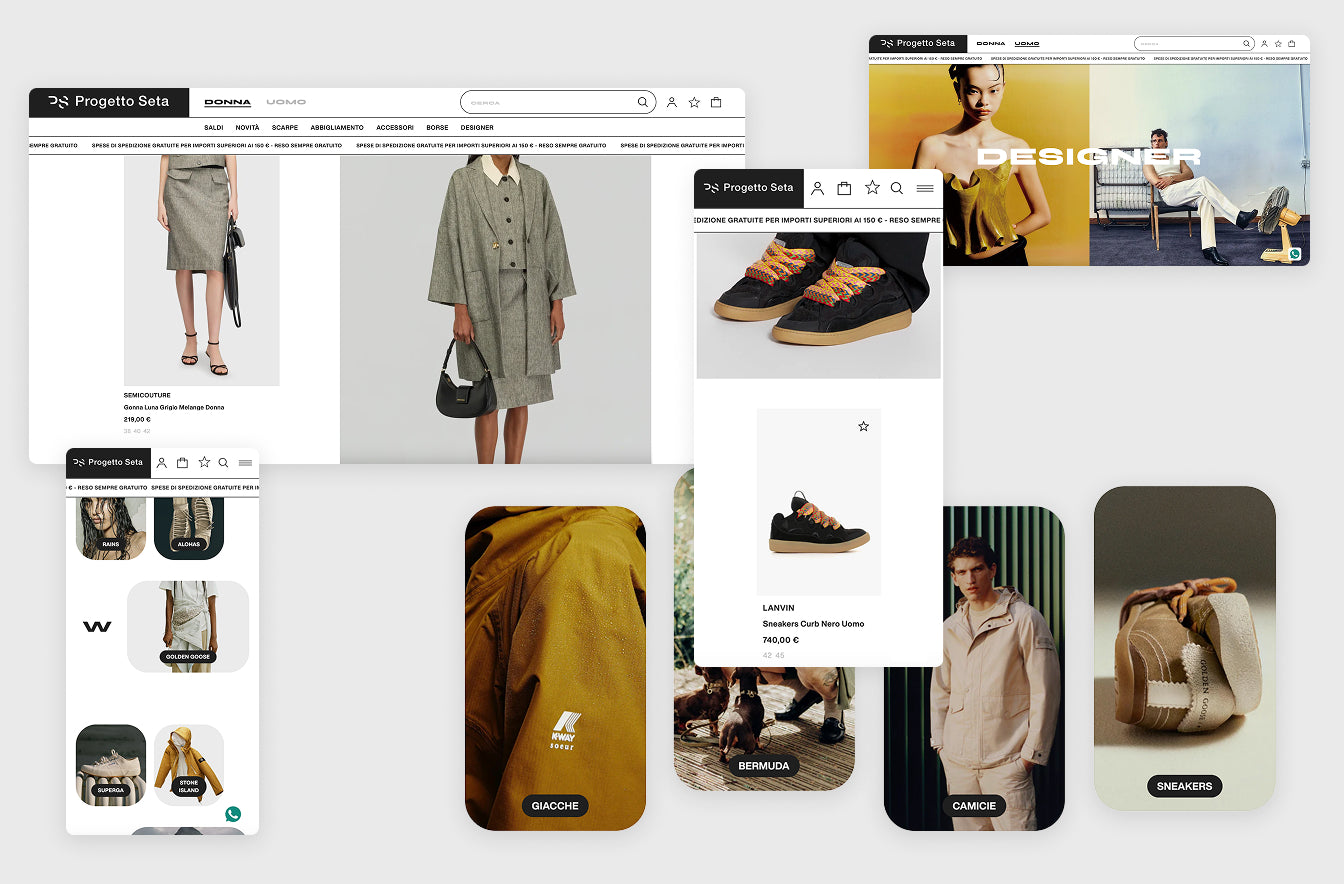
Task: Select DONNA tab in Designer banner window
Action: (x=991, y=44)
